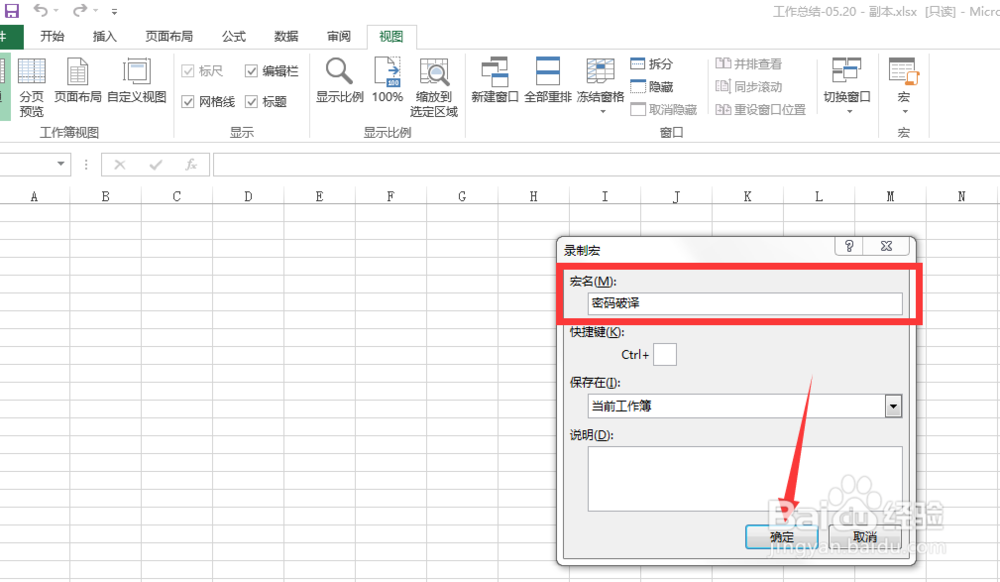Open the 公式 ribbon tab
Image resolution: width=1000 pixels, height=582 pixels.
pyautogui.click(x=234, y=36)
